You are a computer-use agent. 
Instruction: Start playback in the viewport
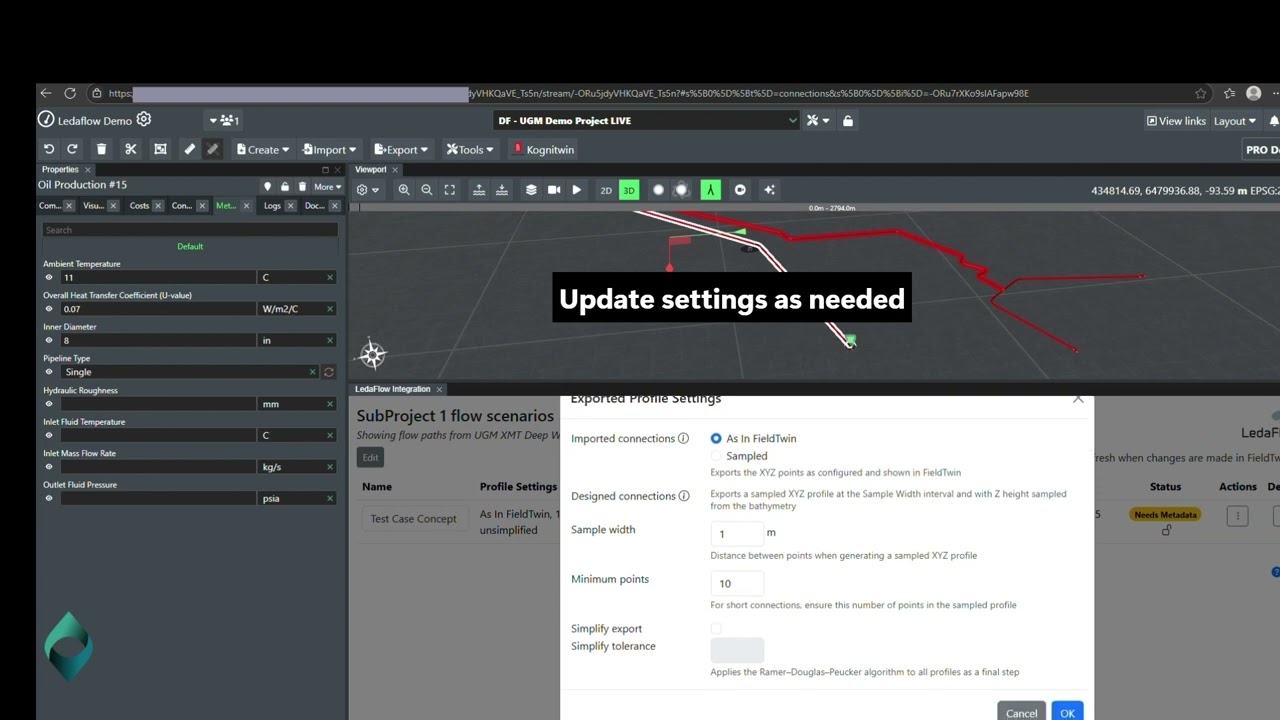[x=577, y=190]
